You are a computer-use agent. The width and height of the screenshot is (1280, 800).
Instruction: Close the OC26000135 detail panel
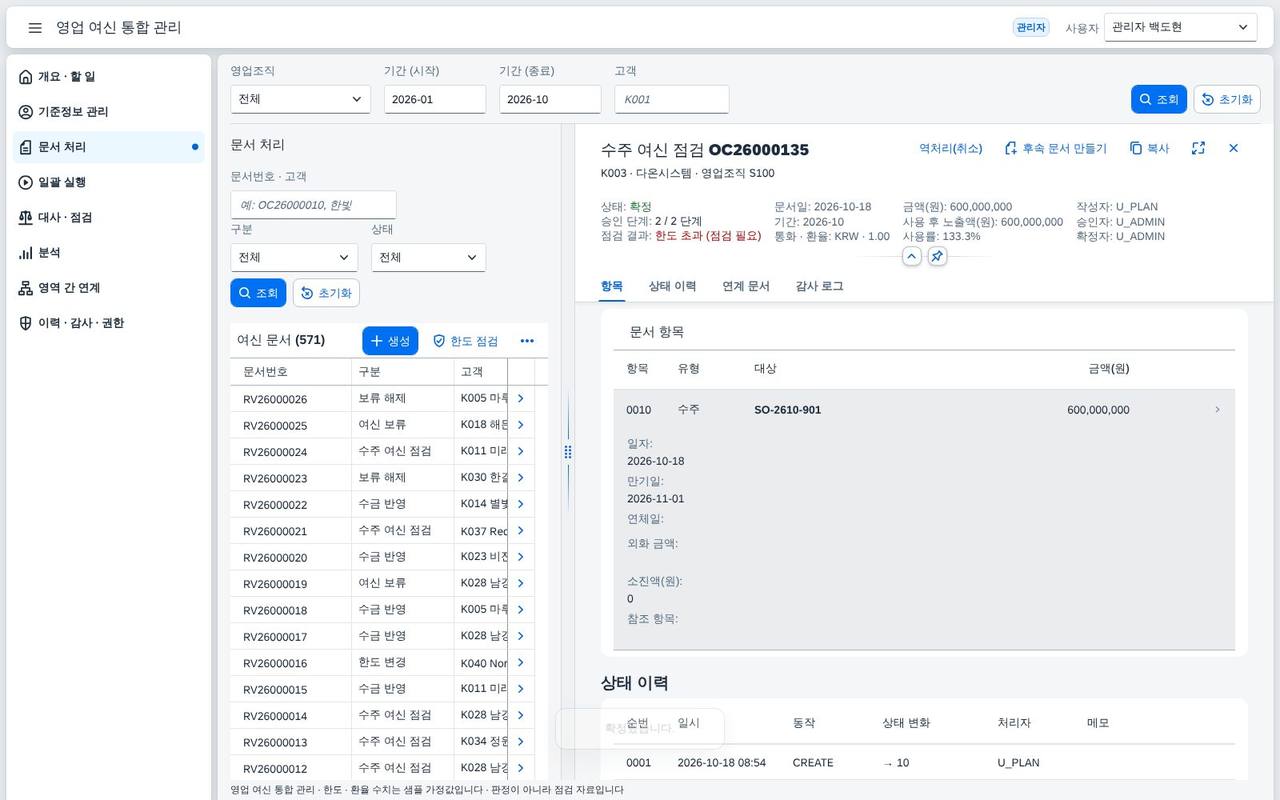click(1233, 148)
